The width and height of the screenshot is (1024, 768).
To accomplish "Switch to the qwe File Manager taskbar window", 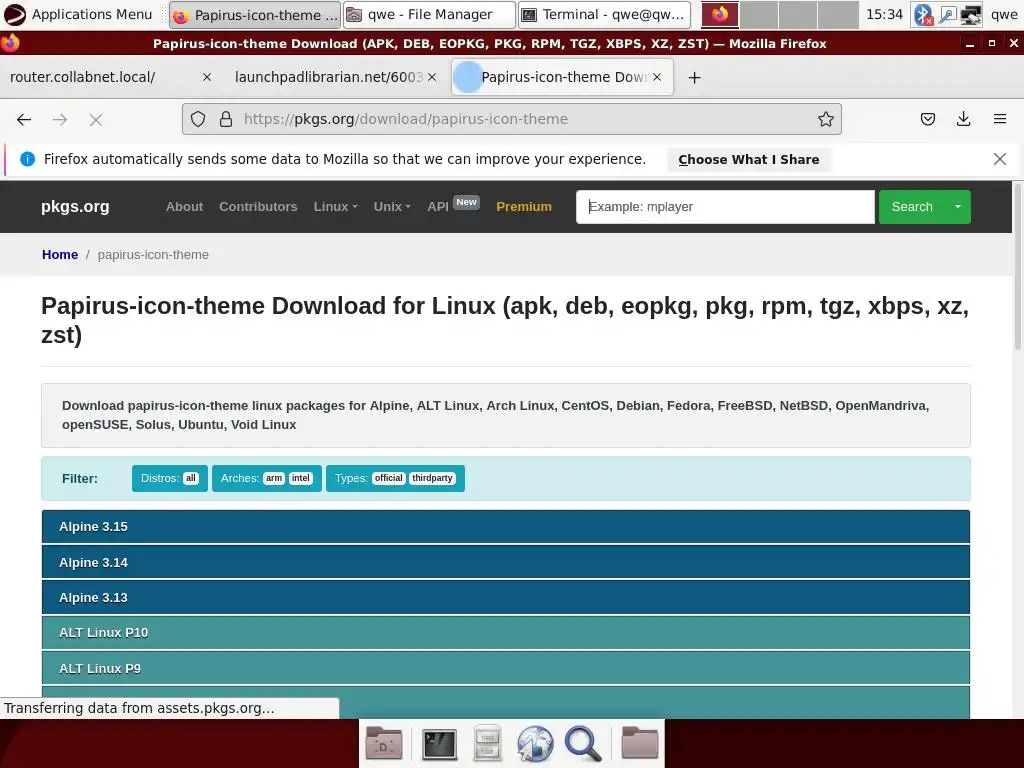I will [x=429, y=14].
